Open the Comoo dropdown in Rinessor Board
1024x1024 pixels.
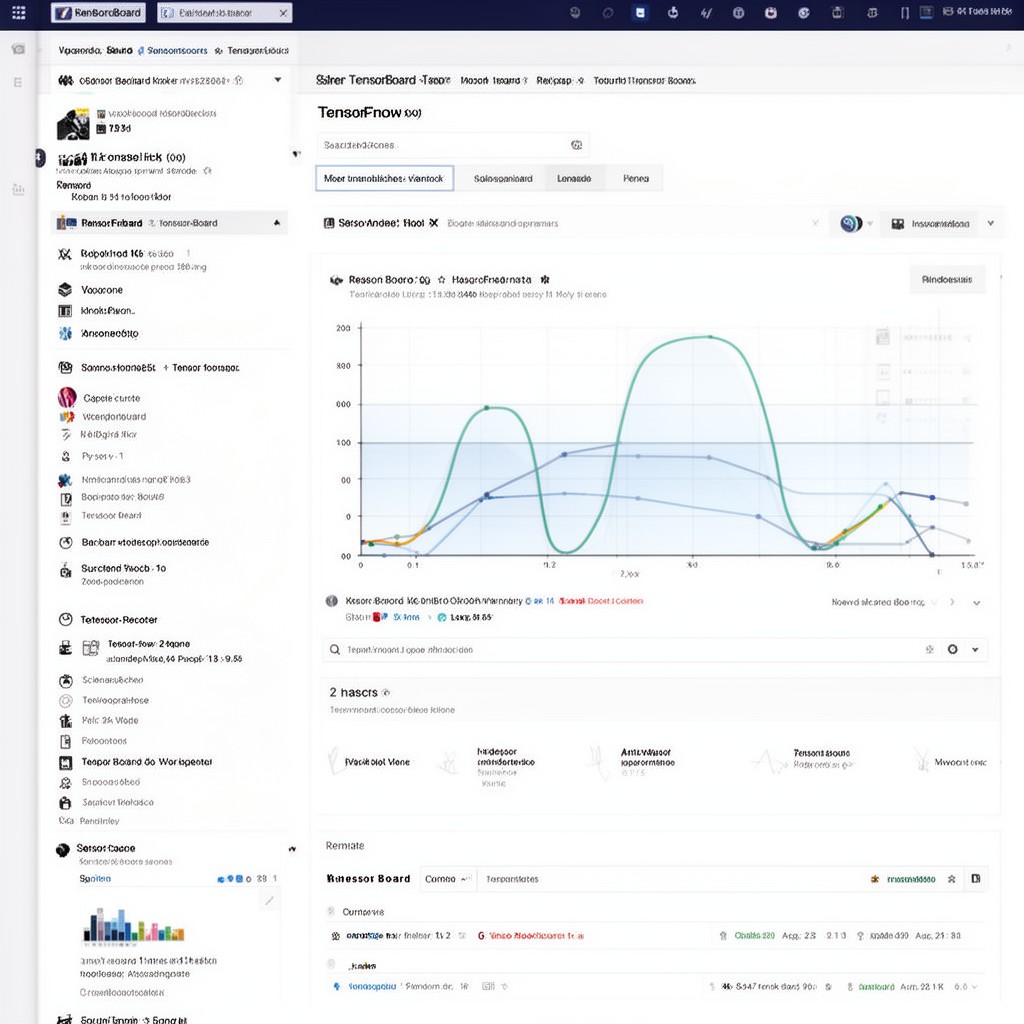coord(447,879)
